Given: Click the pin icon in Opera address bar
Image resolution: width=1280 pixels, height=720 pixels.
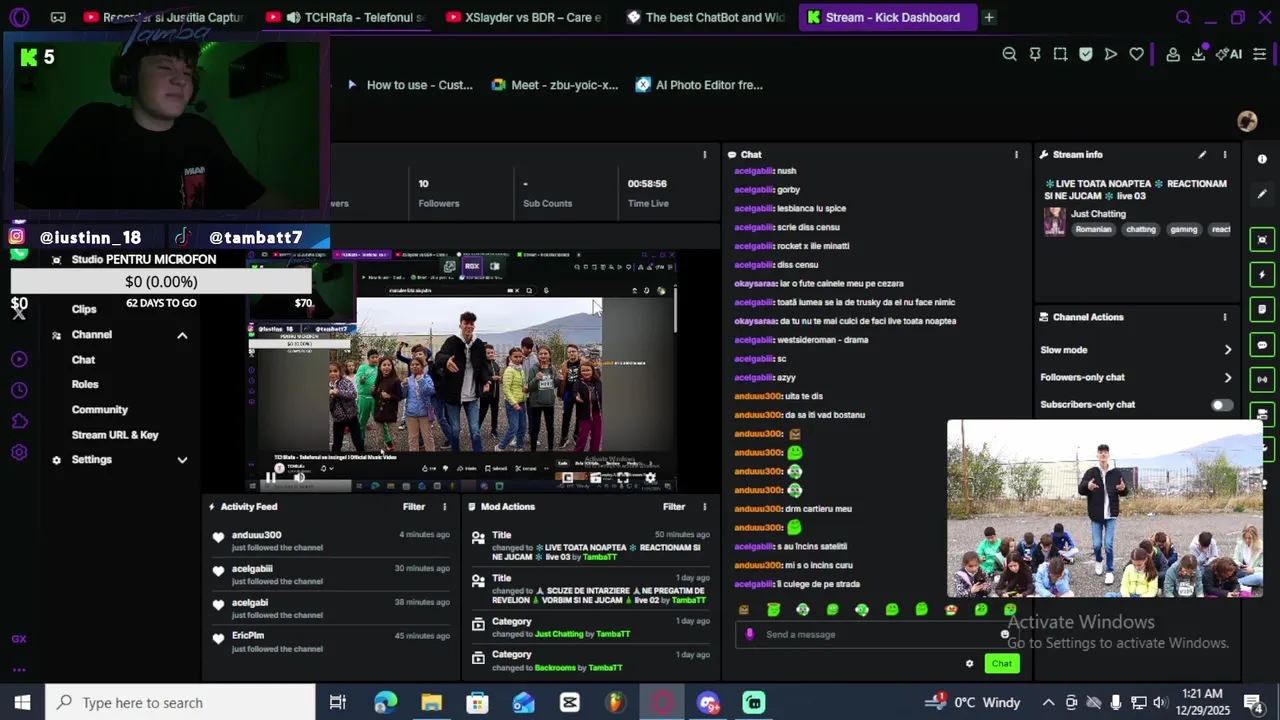Looking at the screenshot, I should [x=1035, y=54].
